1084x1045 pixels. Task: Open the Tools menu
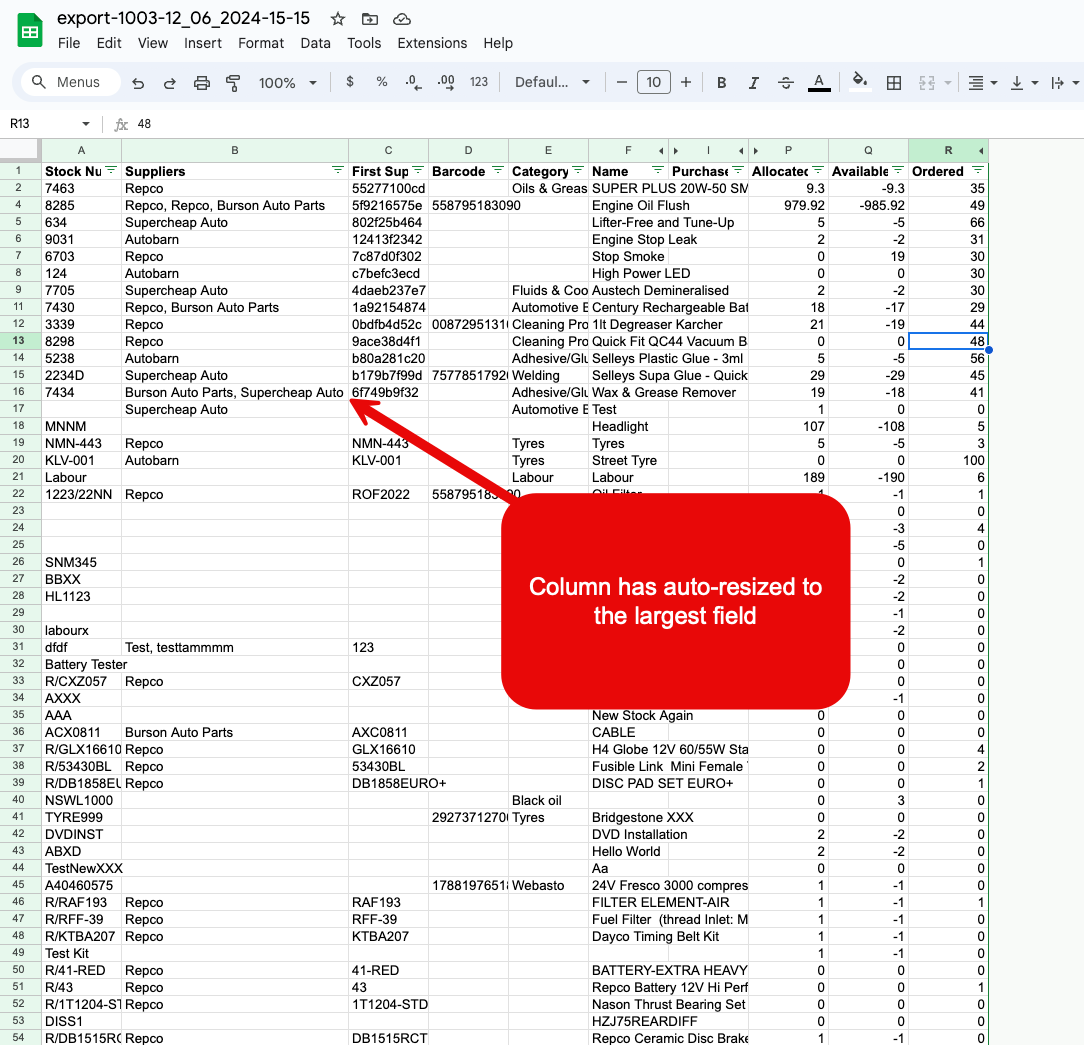pyautogui.click(x=364, y=44)
